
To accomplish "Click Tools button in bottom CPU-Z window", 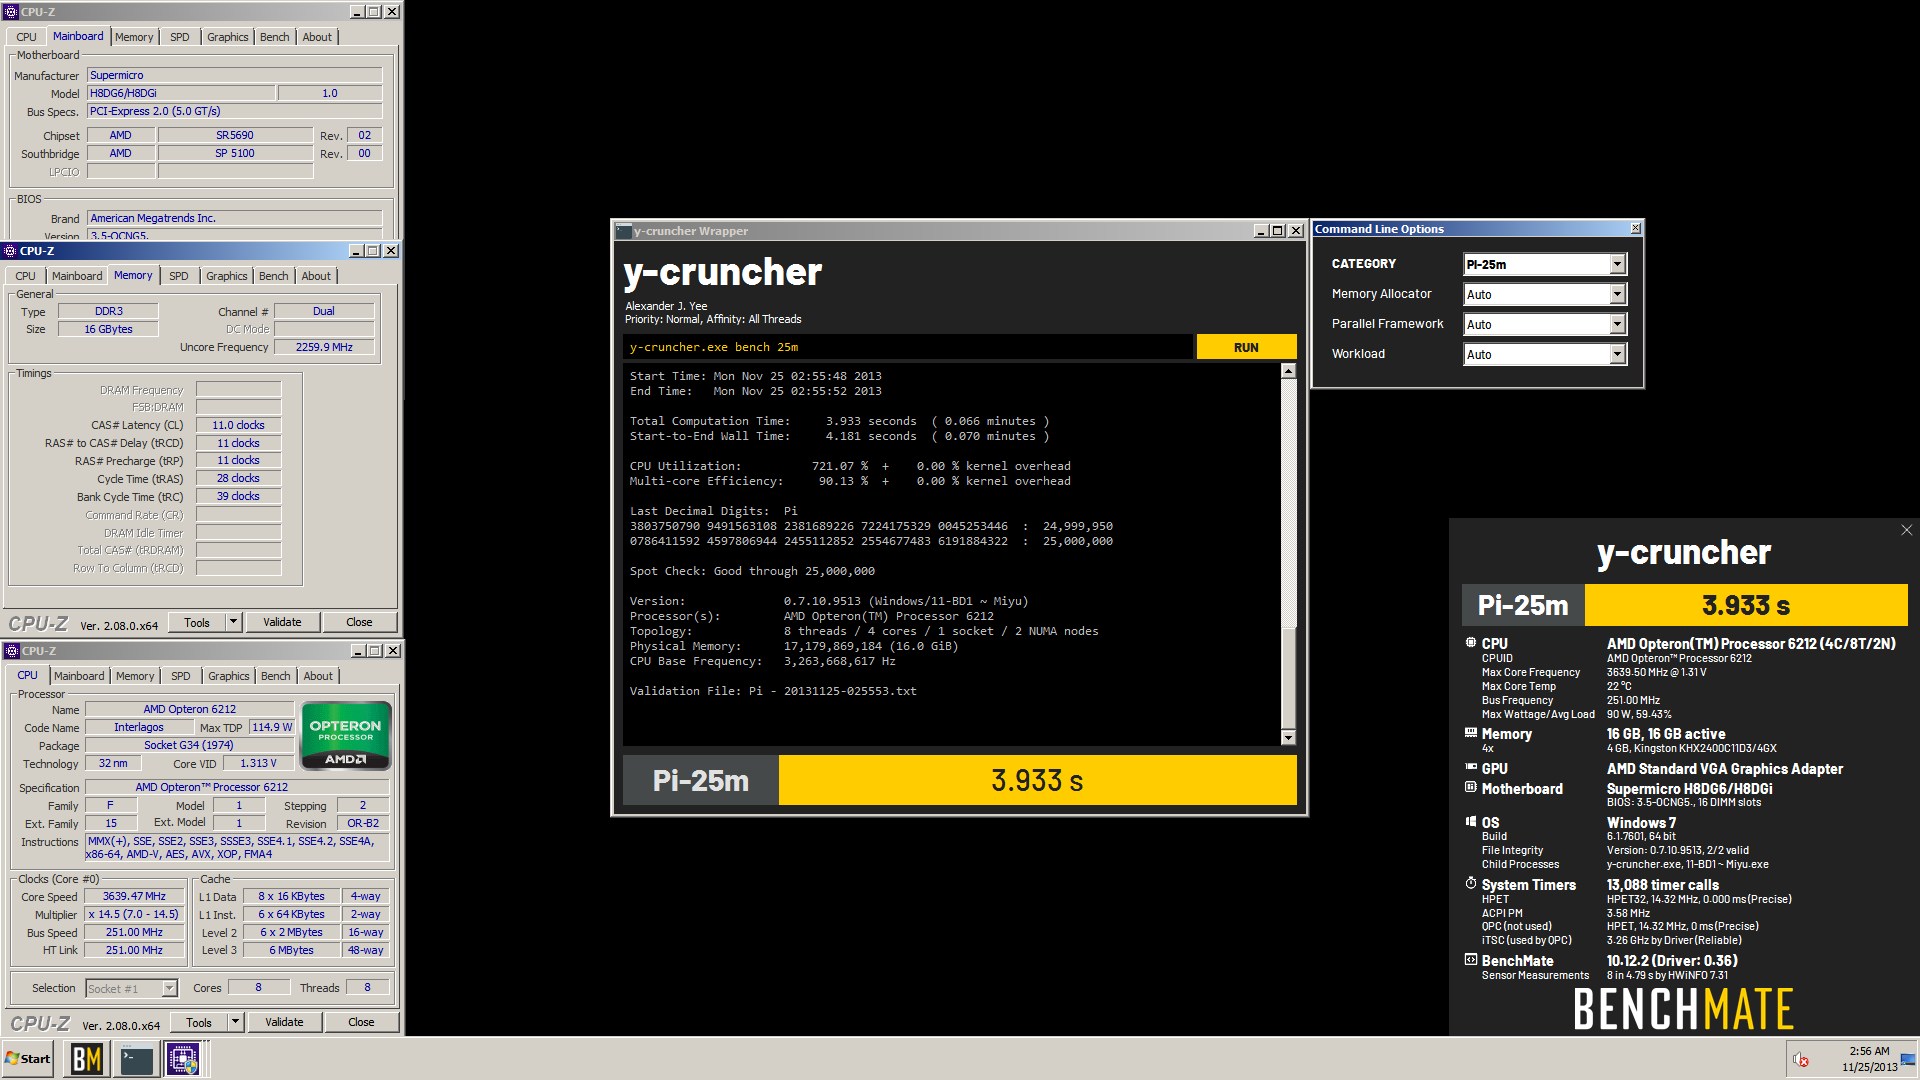I will click(199, 1022).
